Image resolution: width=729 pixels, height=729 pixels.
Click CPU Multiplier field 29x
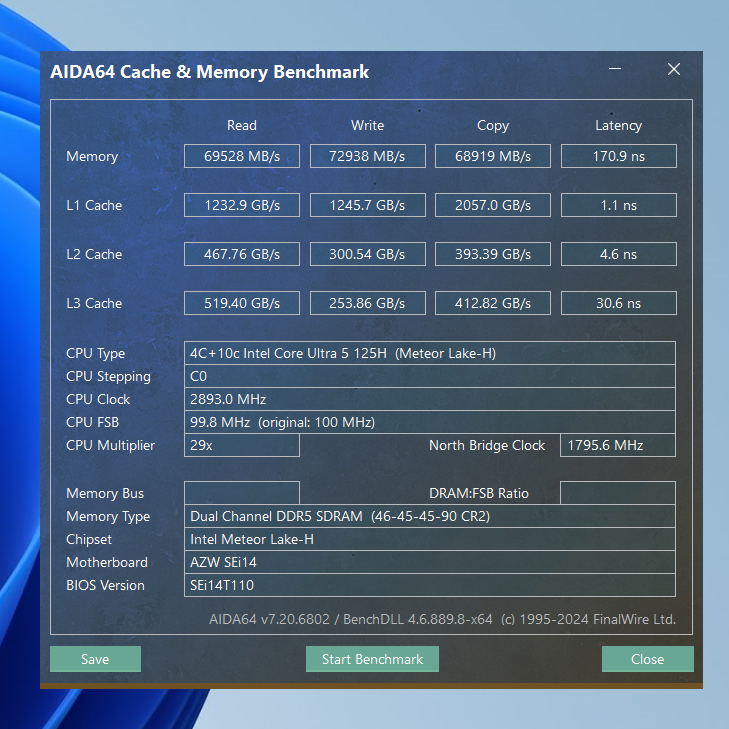click(x=242, y=445)
